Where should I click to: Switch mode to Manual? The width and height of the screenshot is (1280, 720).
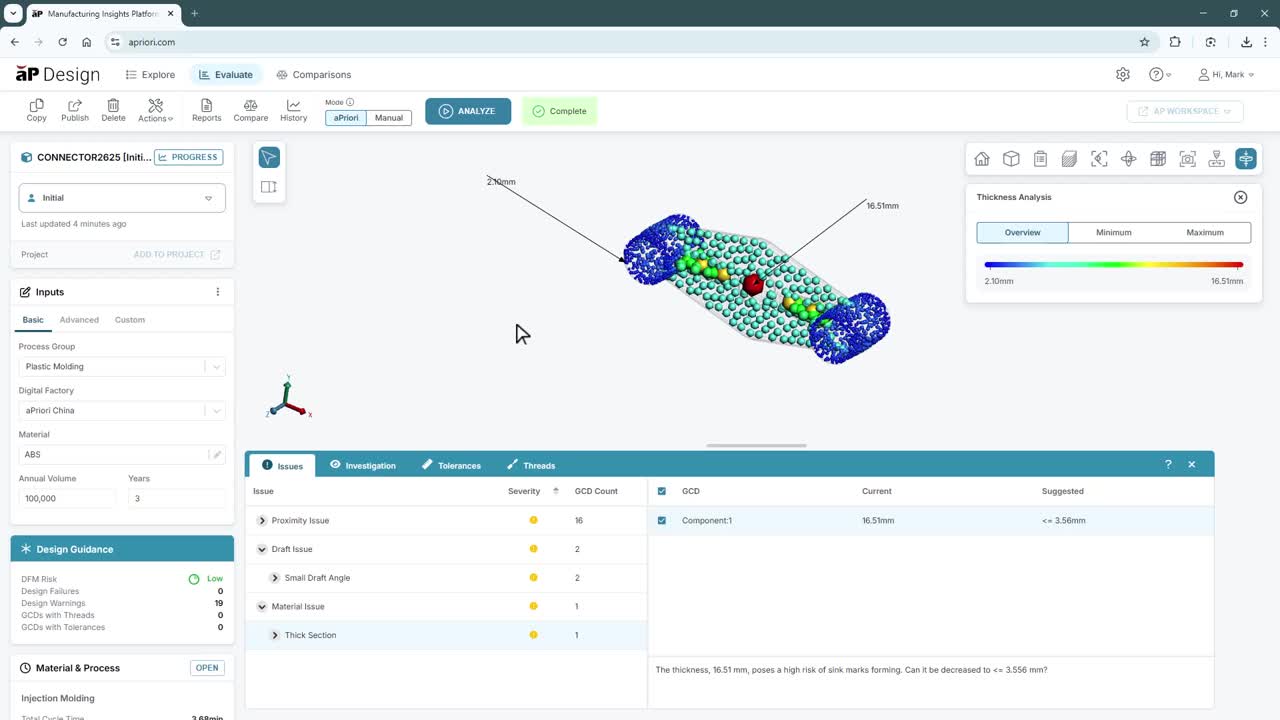[388, 118]
